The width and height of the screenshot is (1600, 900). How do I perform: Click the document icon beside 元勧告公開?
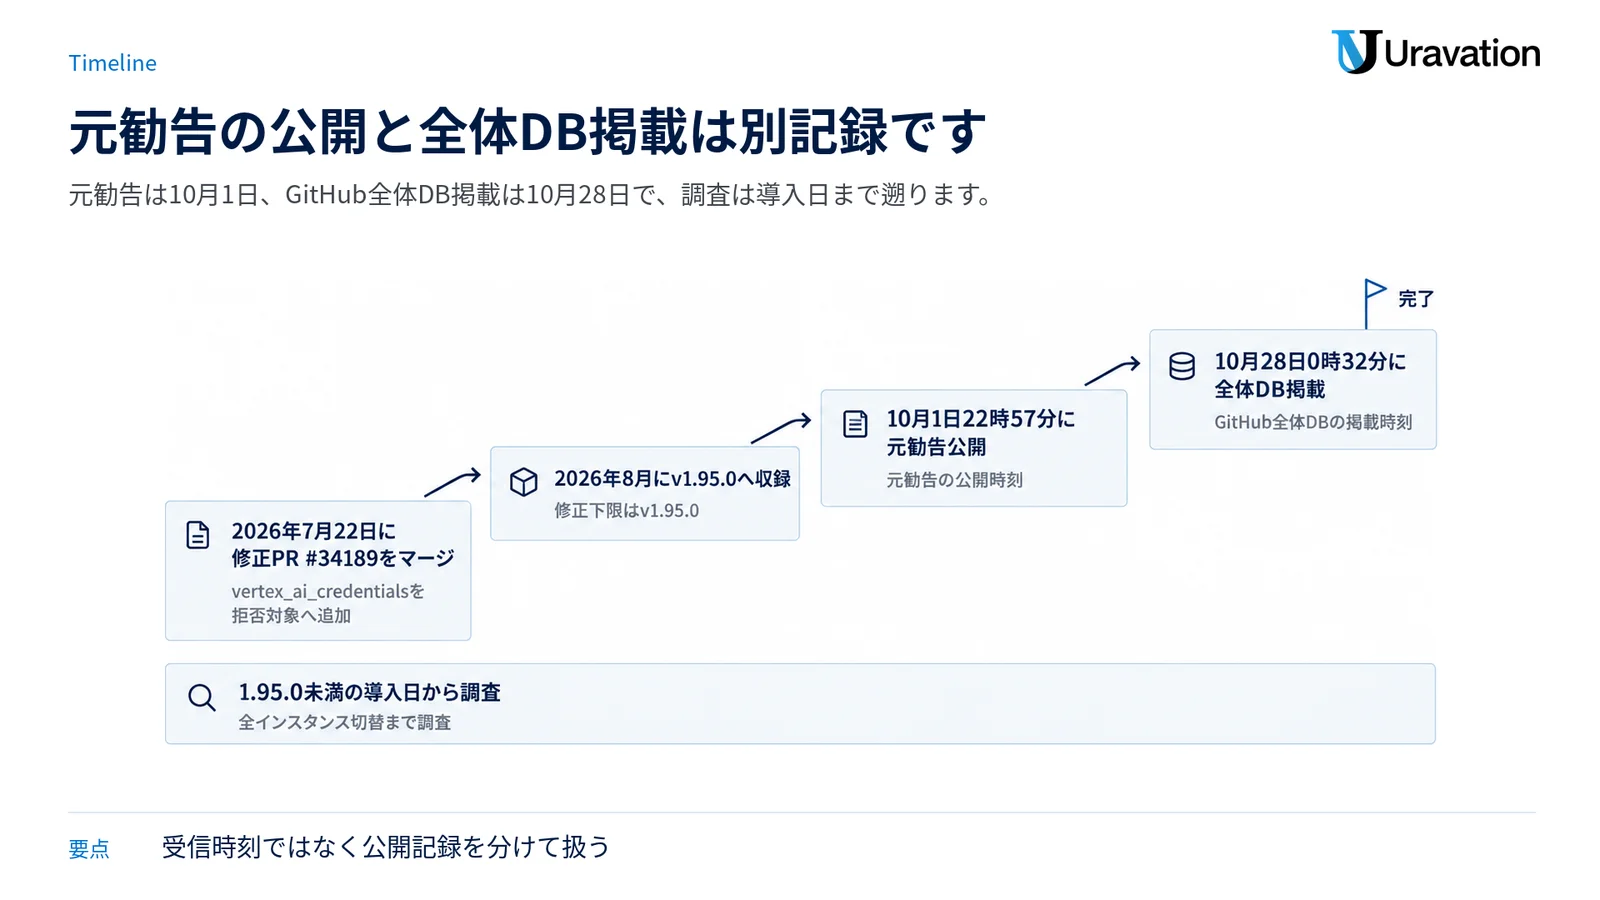855,424
